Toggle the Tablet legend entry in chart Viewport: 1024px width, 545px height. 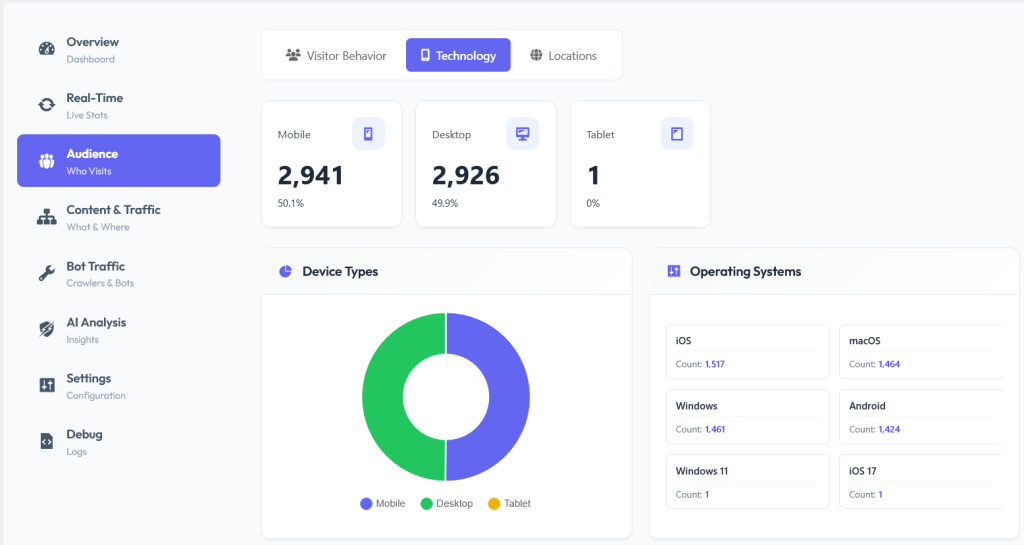click(509, 503)
